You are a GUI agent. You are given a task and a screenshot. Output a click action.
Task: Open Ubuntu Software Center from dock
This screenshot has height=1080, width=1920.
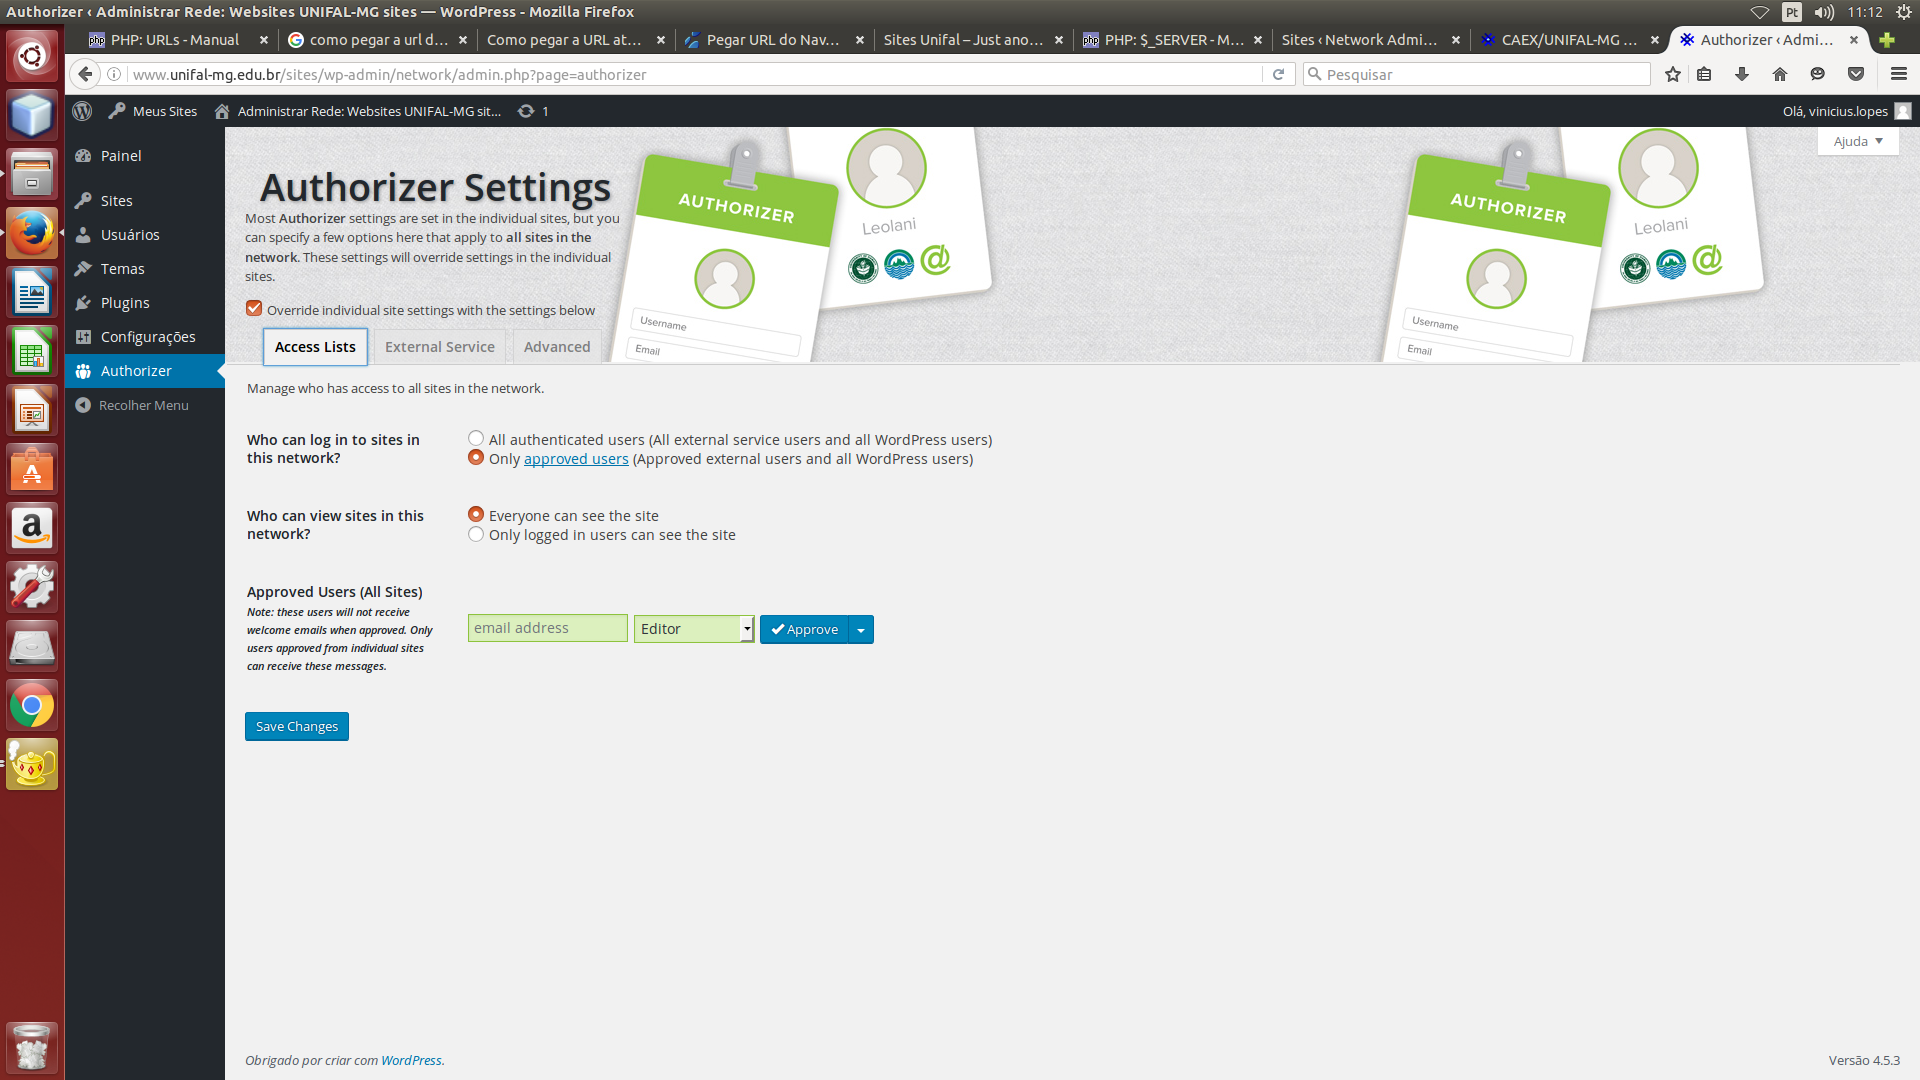(x=32, y=469)
